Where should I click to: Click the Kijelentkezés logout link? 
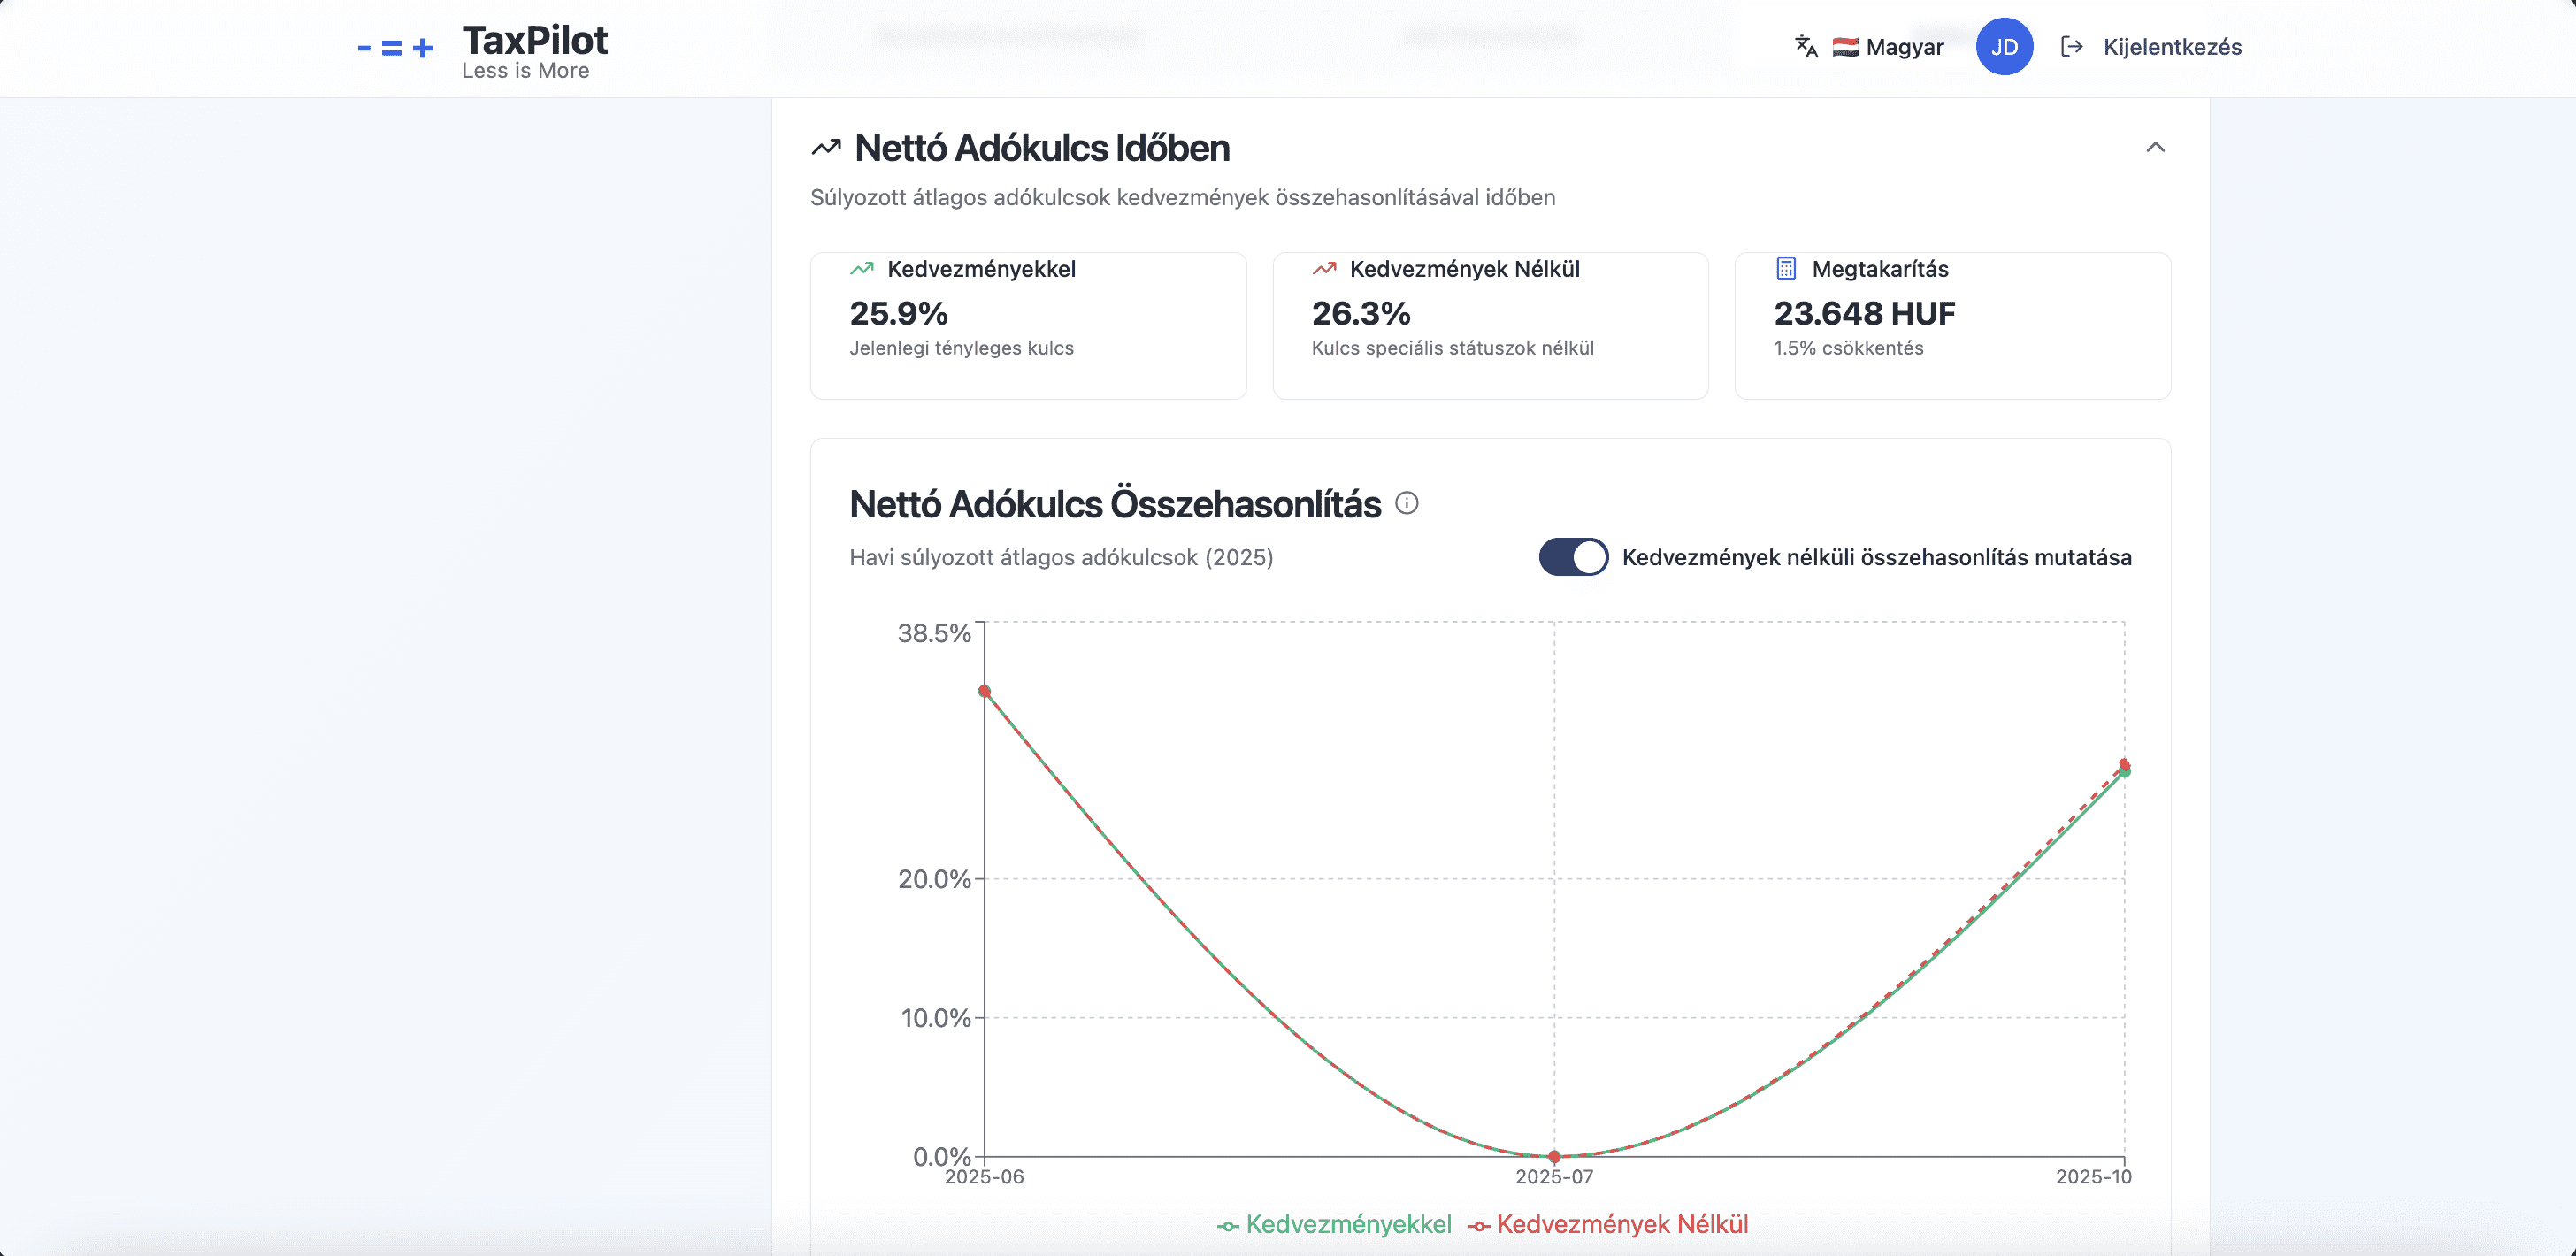coord(2171,47)
